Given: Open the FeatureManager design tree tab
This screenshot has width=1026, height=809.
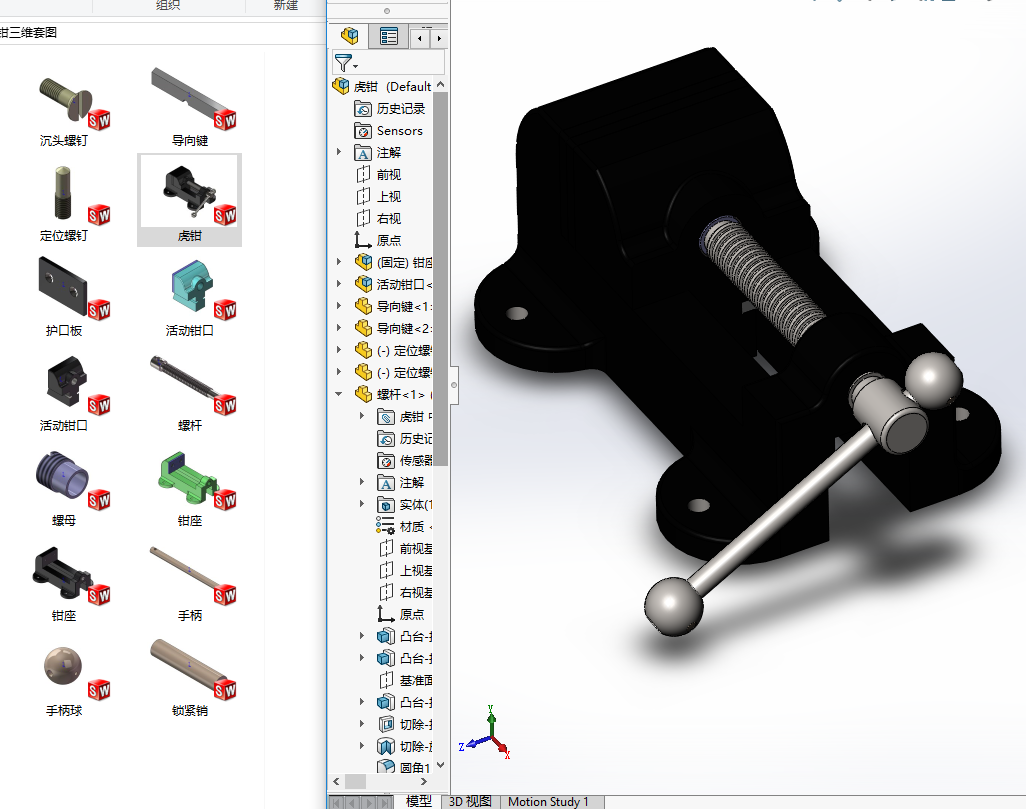Looking at the screenshot, I should click(x=349, y=37).
